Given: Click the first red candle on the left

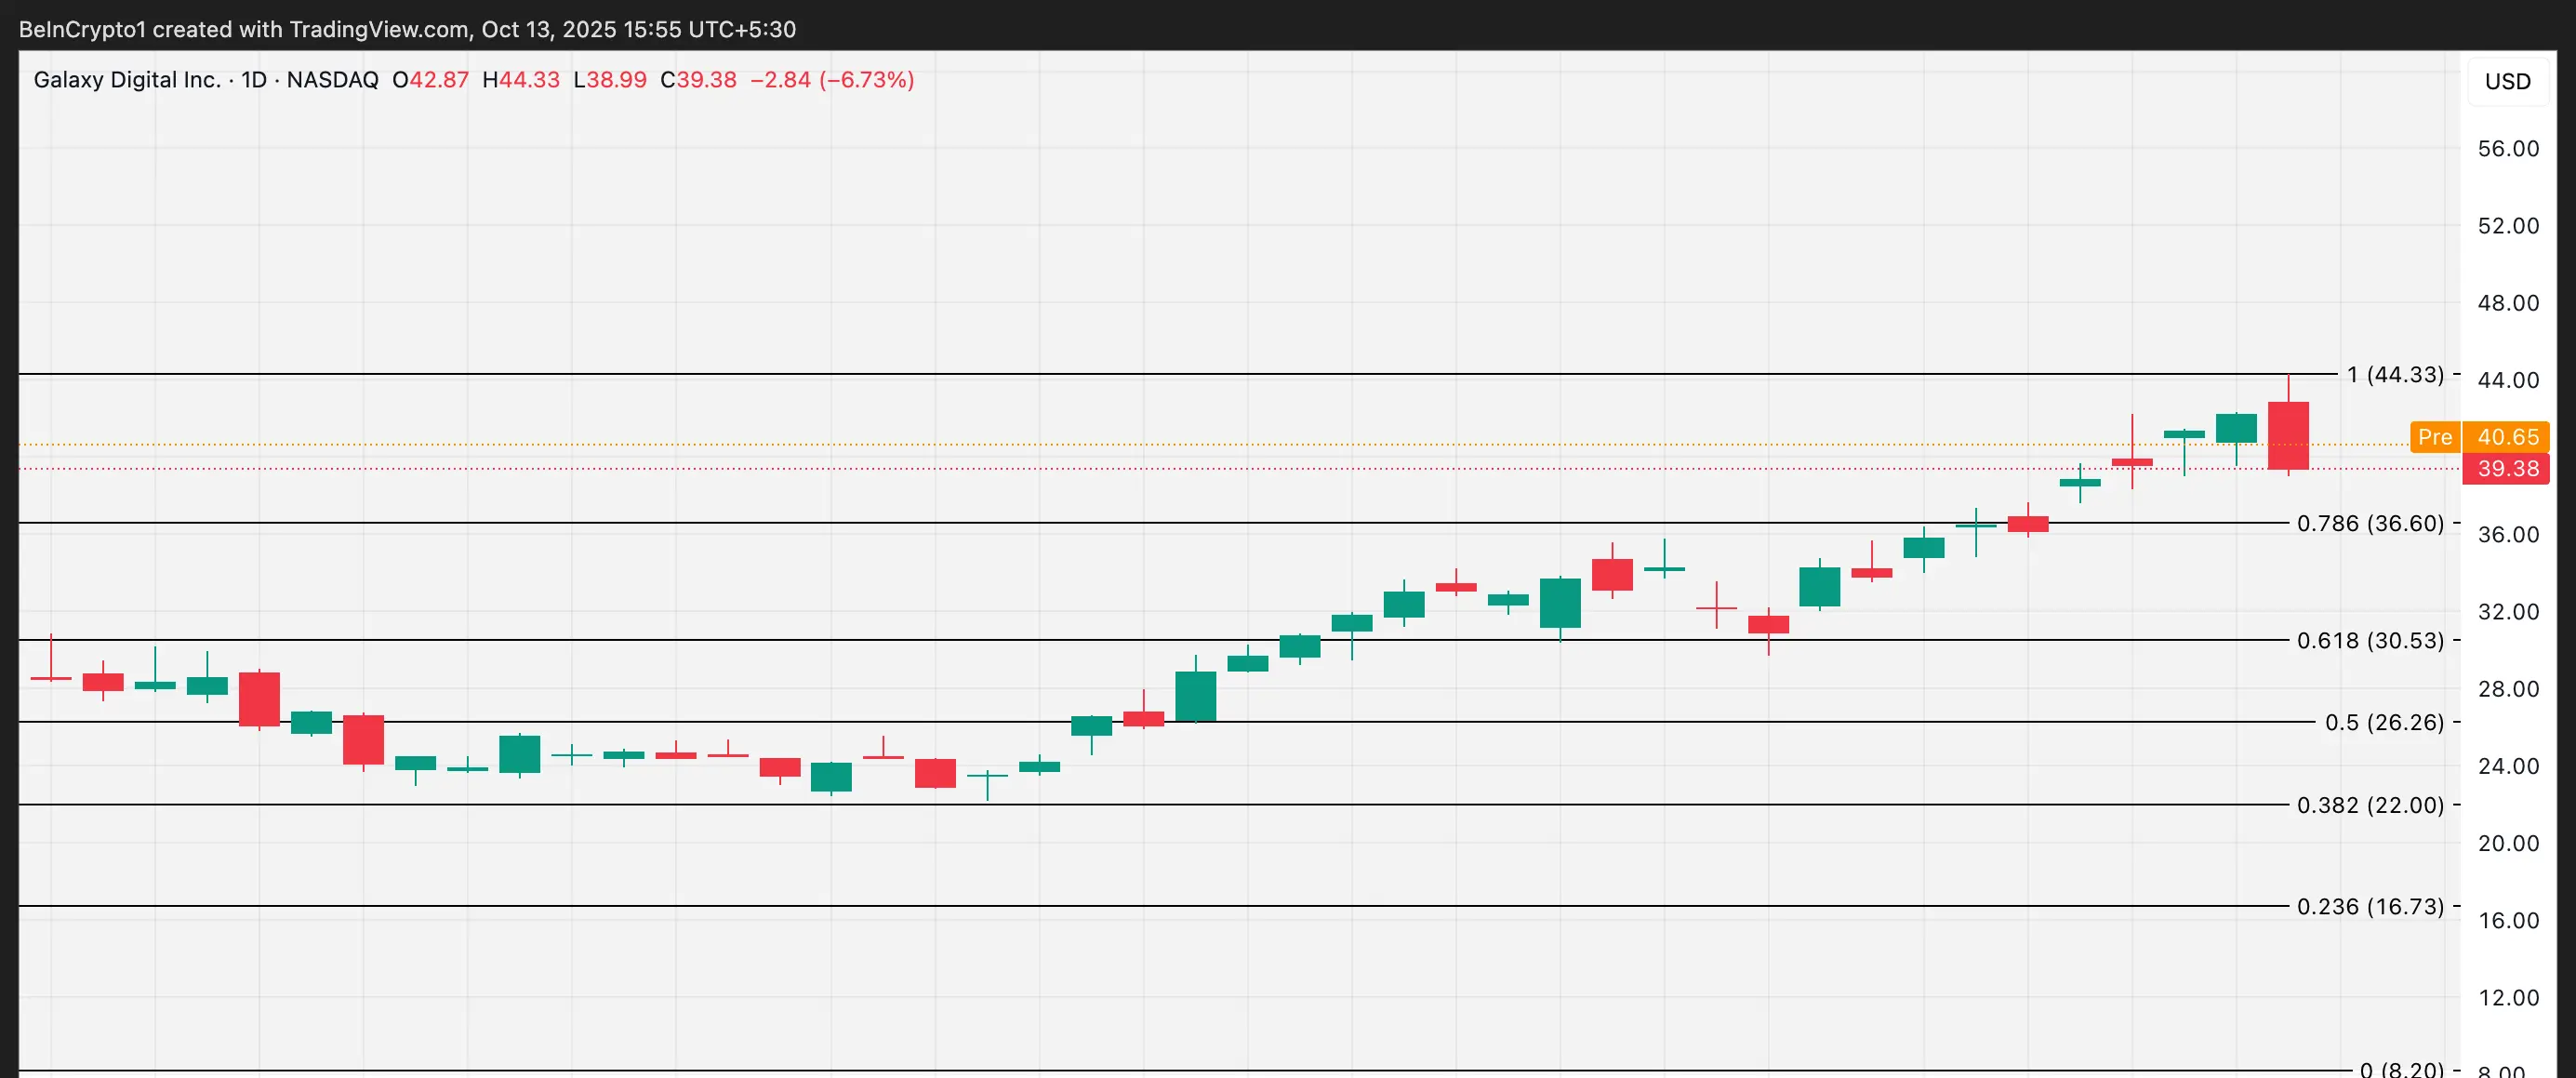Looking at the screenshot, I should [x=51, y=678].
